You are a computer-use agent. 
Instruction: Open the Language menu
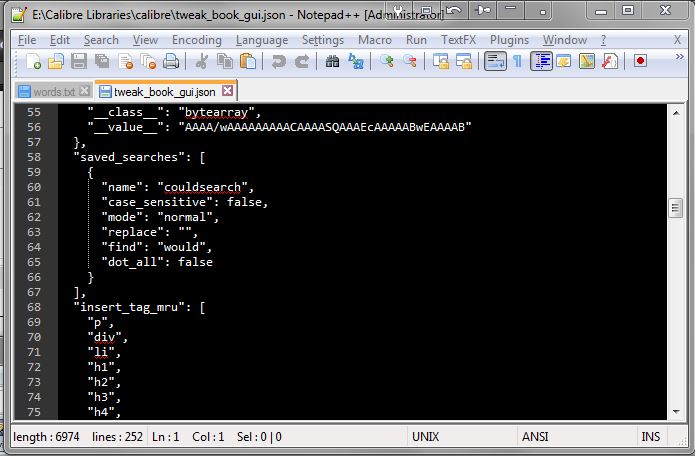[262, 40]
